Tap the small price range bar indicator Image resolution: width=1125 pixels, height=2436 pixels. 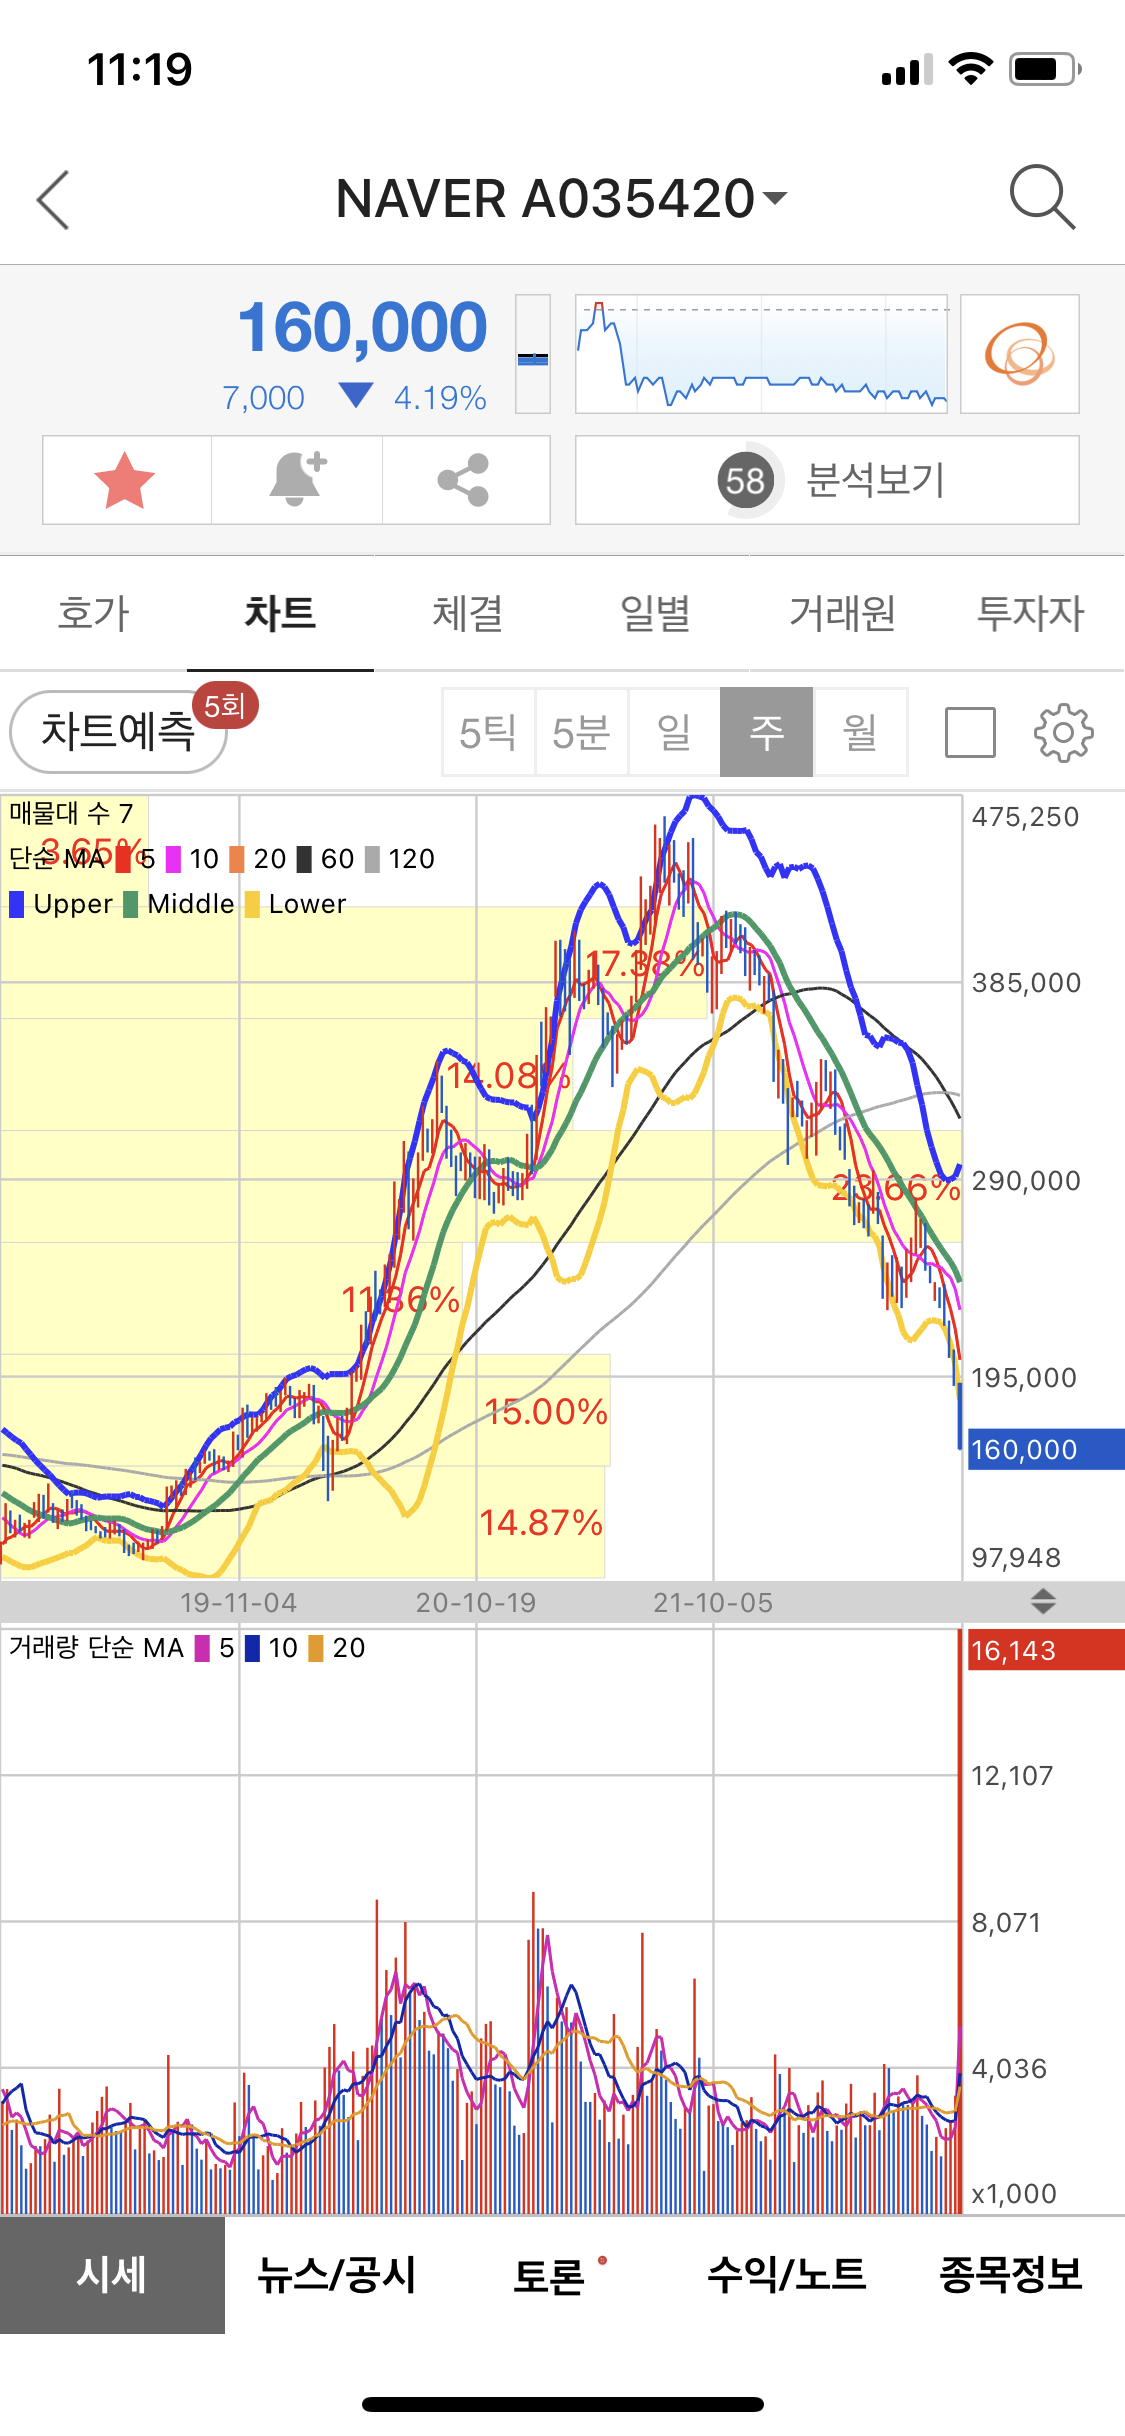(x=532, y=354)
